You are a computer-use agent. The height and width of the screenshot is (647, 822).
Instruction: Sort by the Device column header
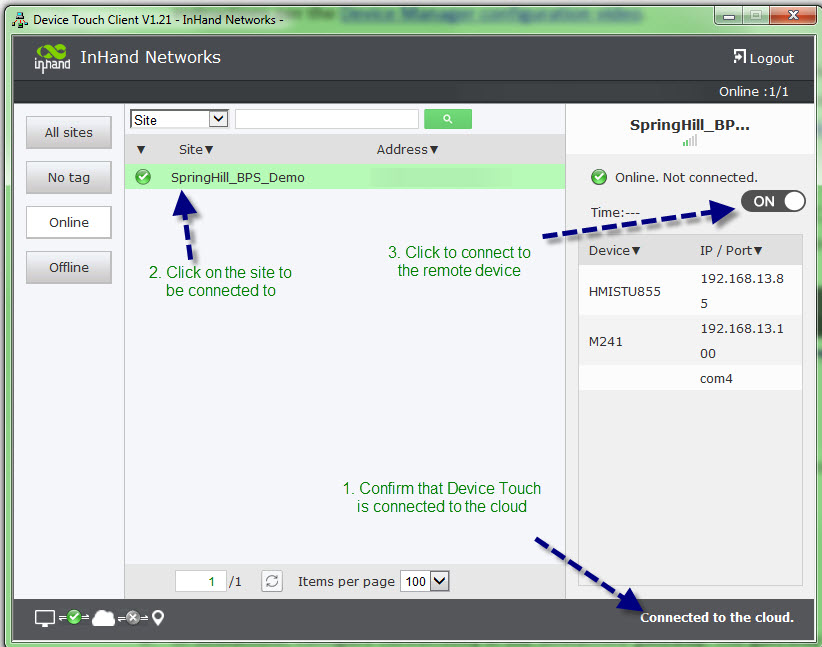pyautogui.click(x=614, y=251)
